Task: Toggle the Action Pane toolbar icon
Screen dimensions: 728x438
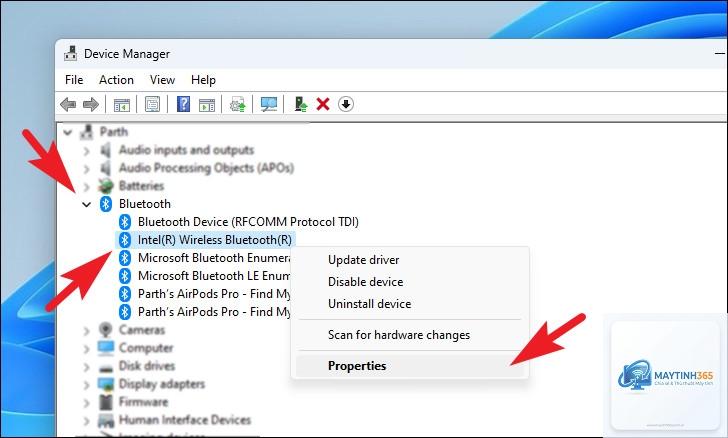Action: tap(207, 105)
